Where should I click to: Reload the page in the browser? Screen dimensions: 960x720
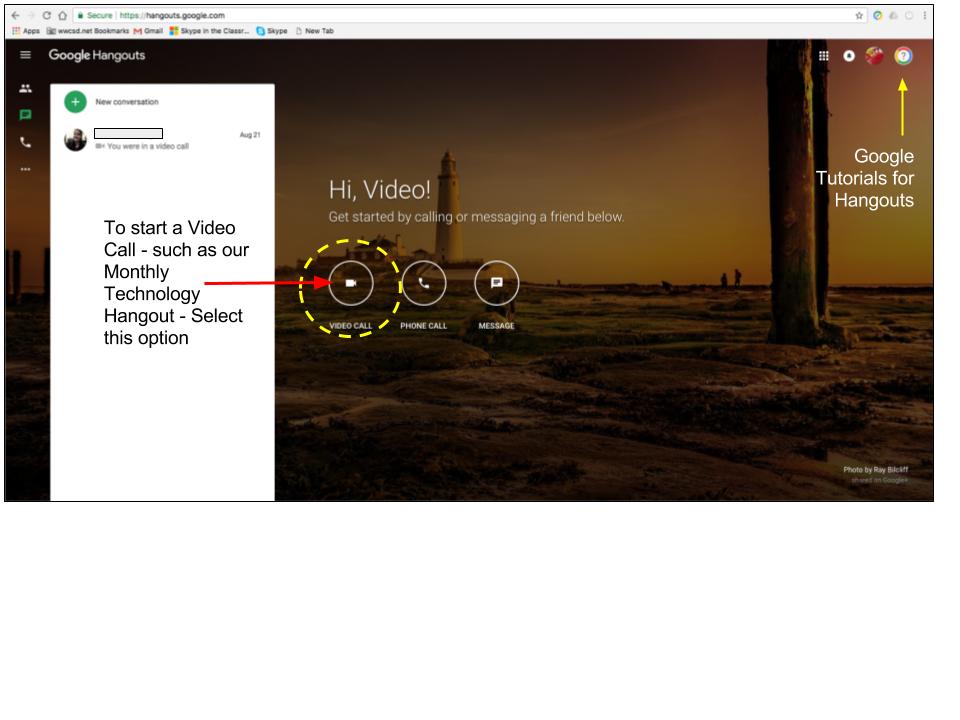(46, 16)
